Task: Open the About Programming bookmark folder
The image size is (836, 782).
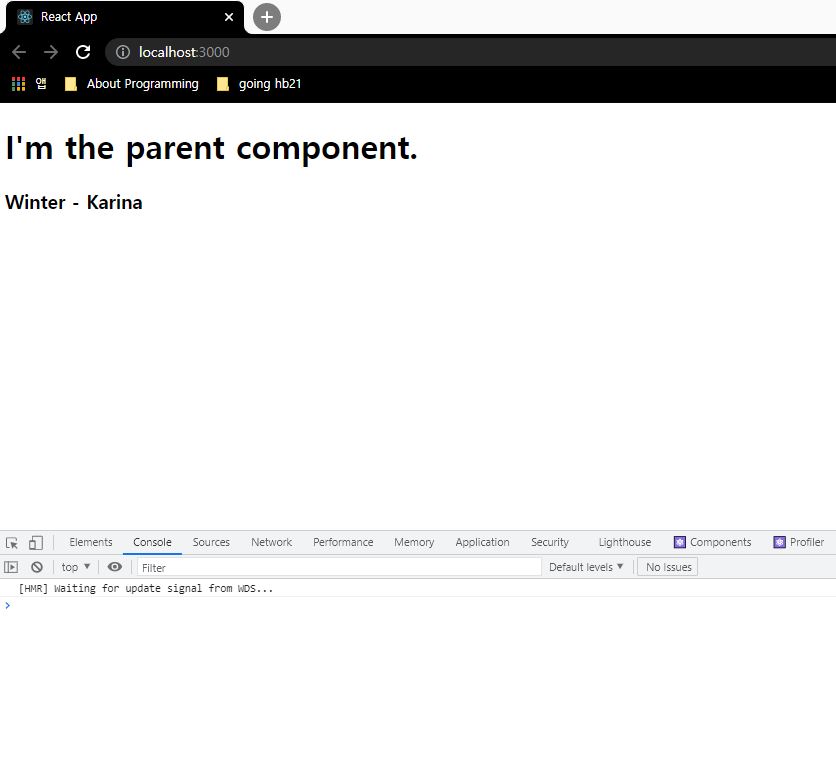Action: (132, 84)
